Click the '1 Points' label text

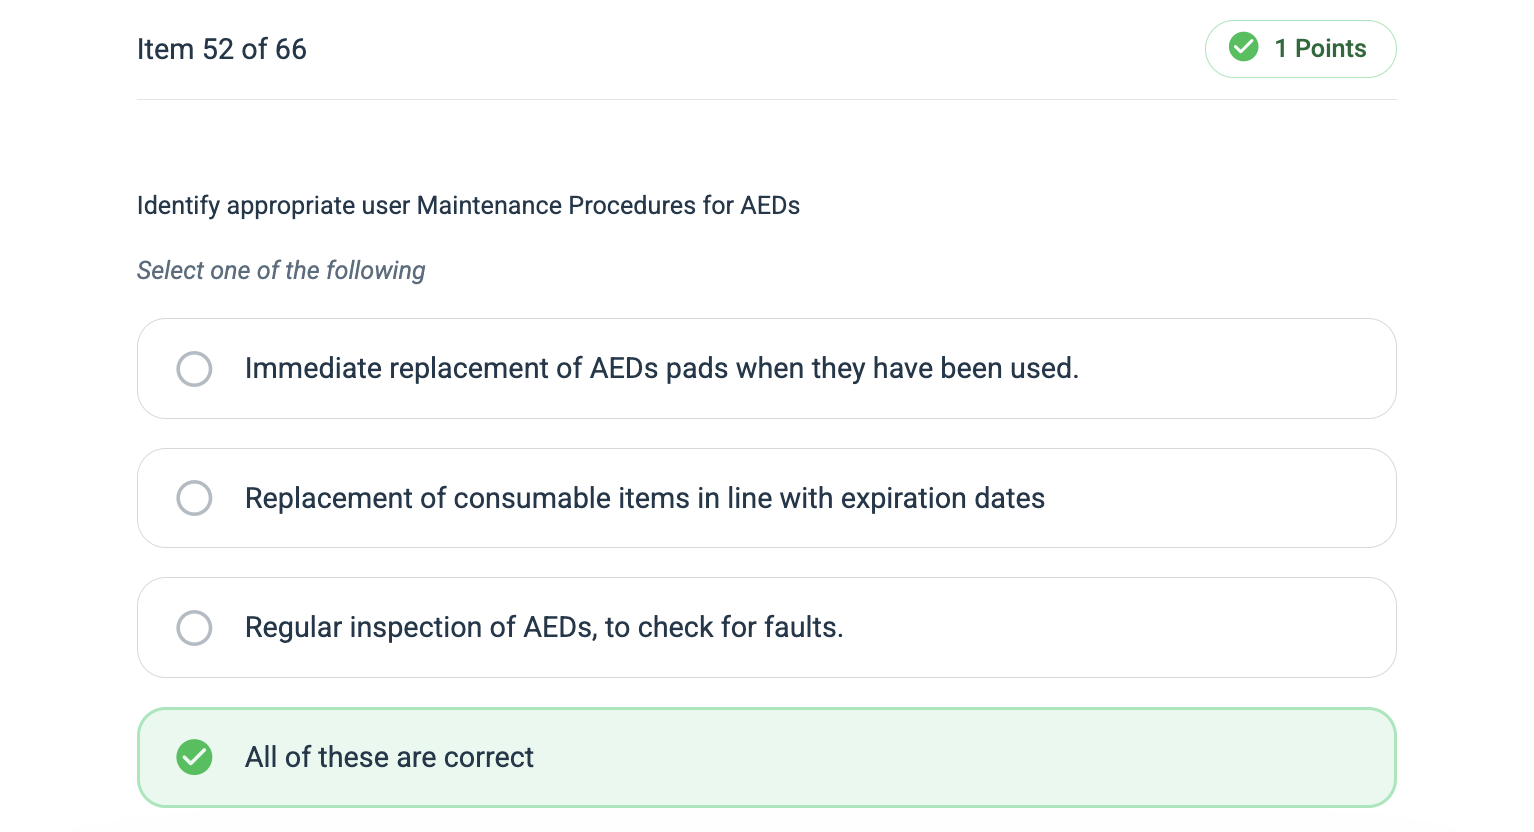point(1320,48)
